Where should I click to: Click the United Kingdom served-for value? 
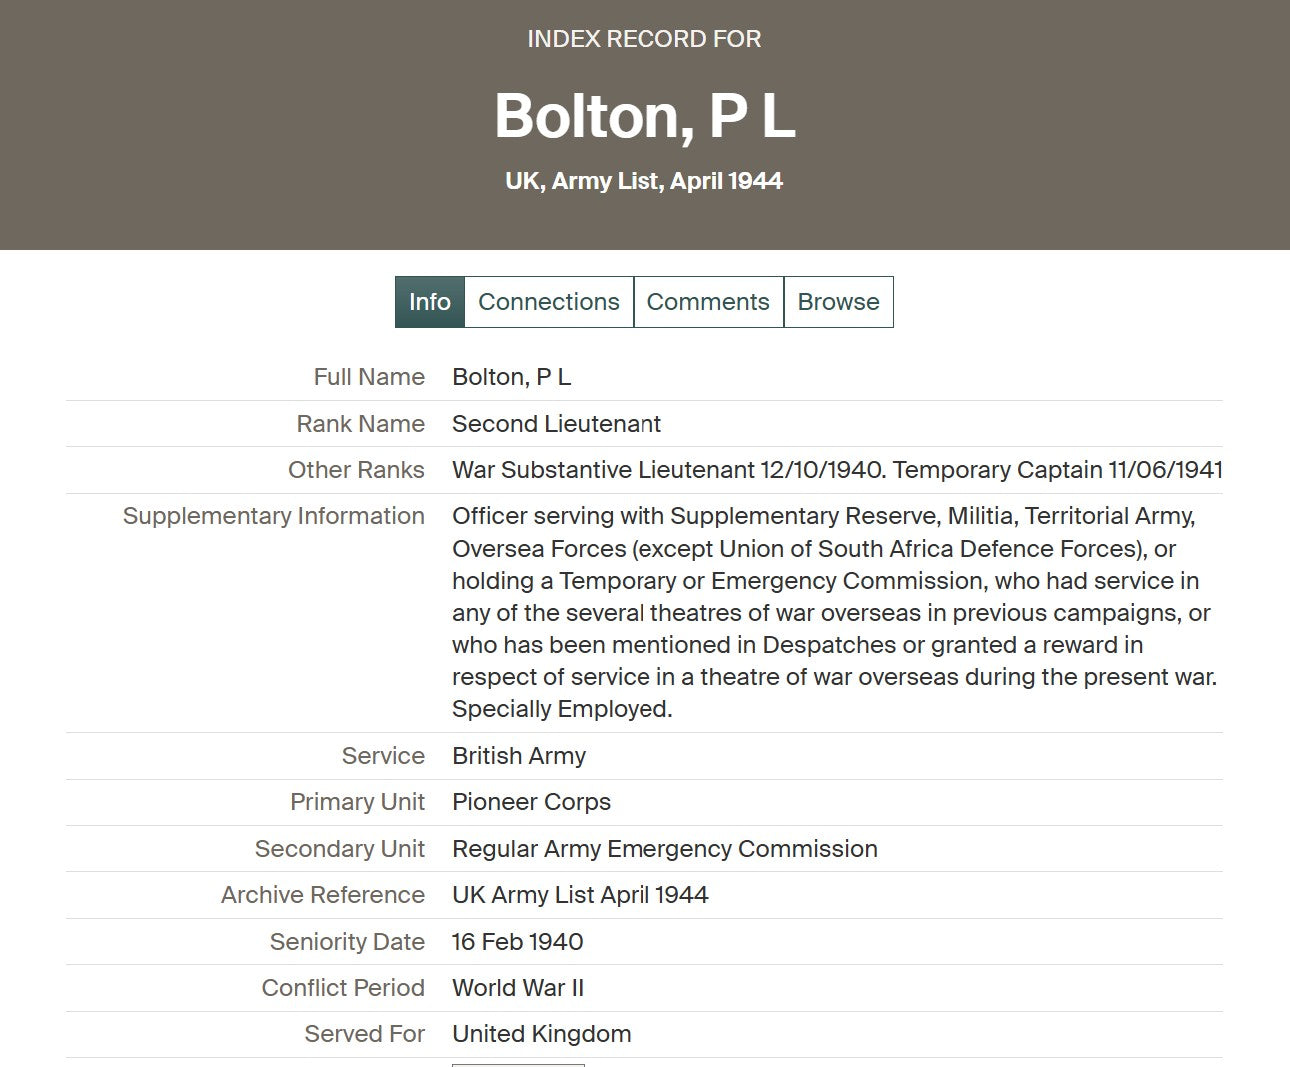click(541, 1034)
